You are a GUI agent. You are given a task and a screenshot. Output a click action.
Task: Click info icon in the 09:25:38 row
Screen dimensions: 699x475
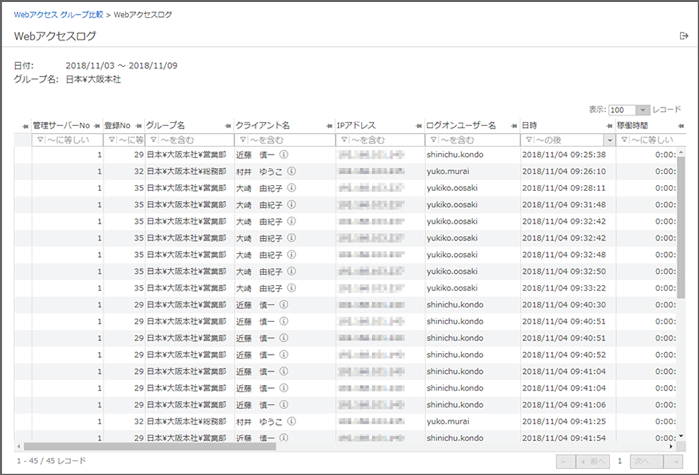pos(284,155)
